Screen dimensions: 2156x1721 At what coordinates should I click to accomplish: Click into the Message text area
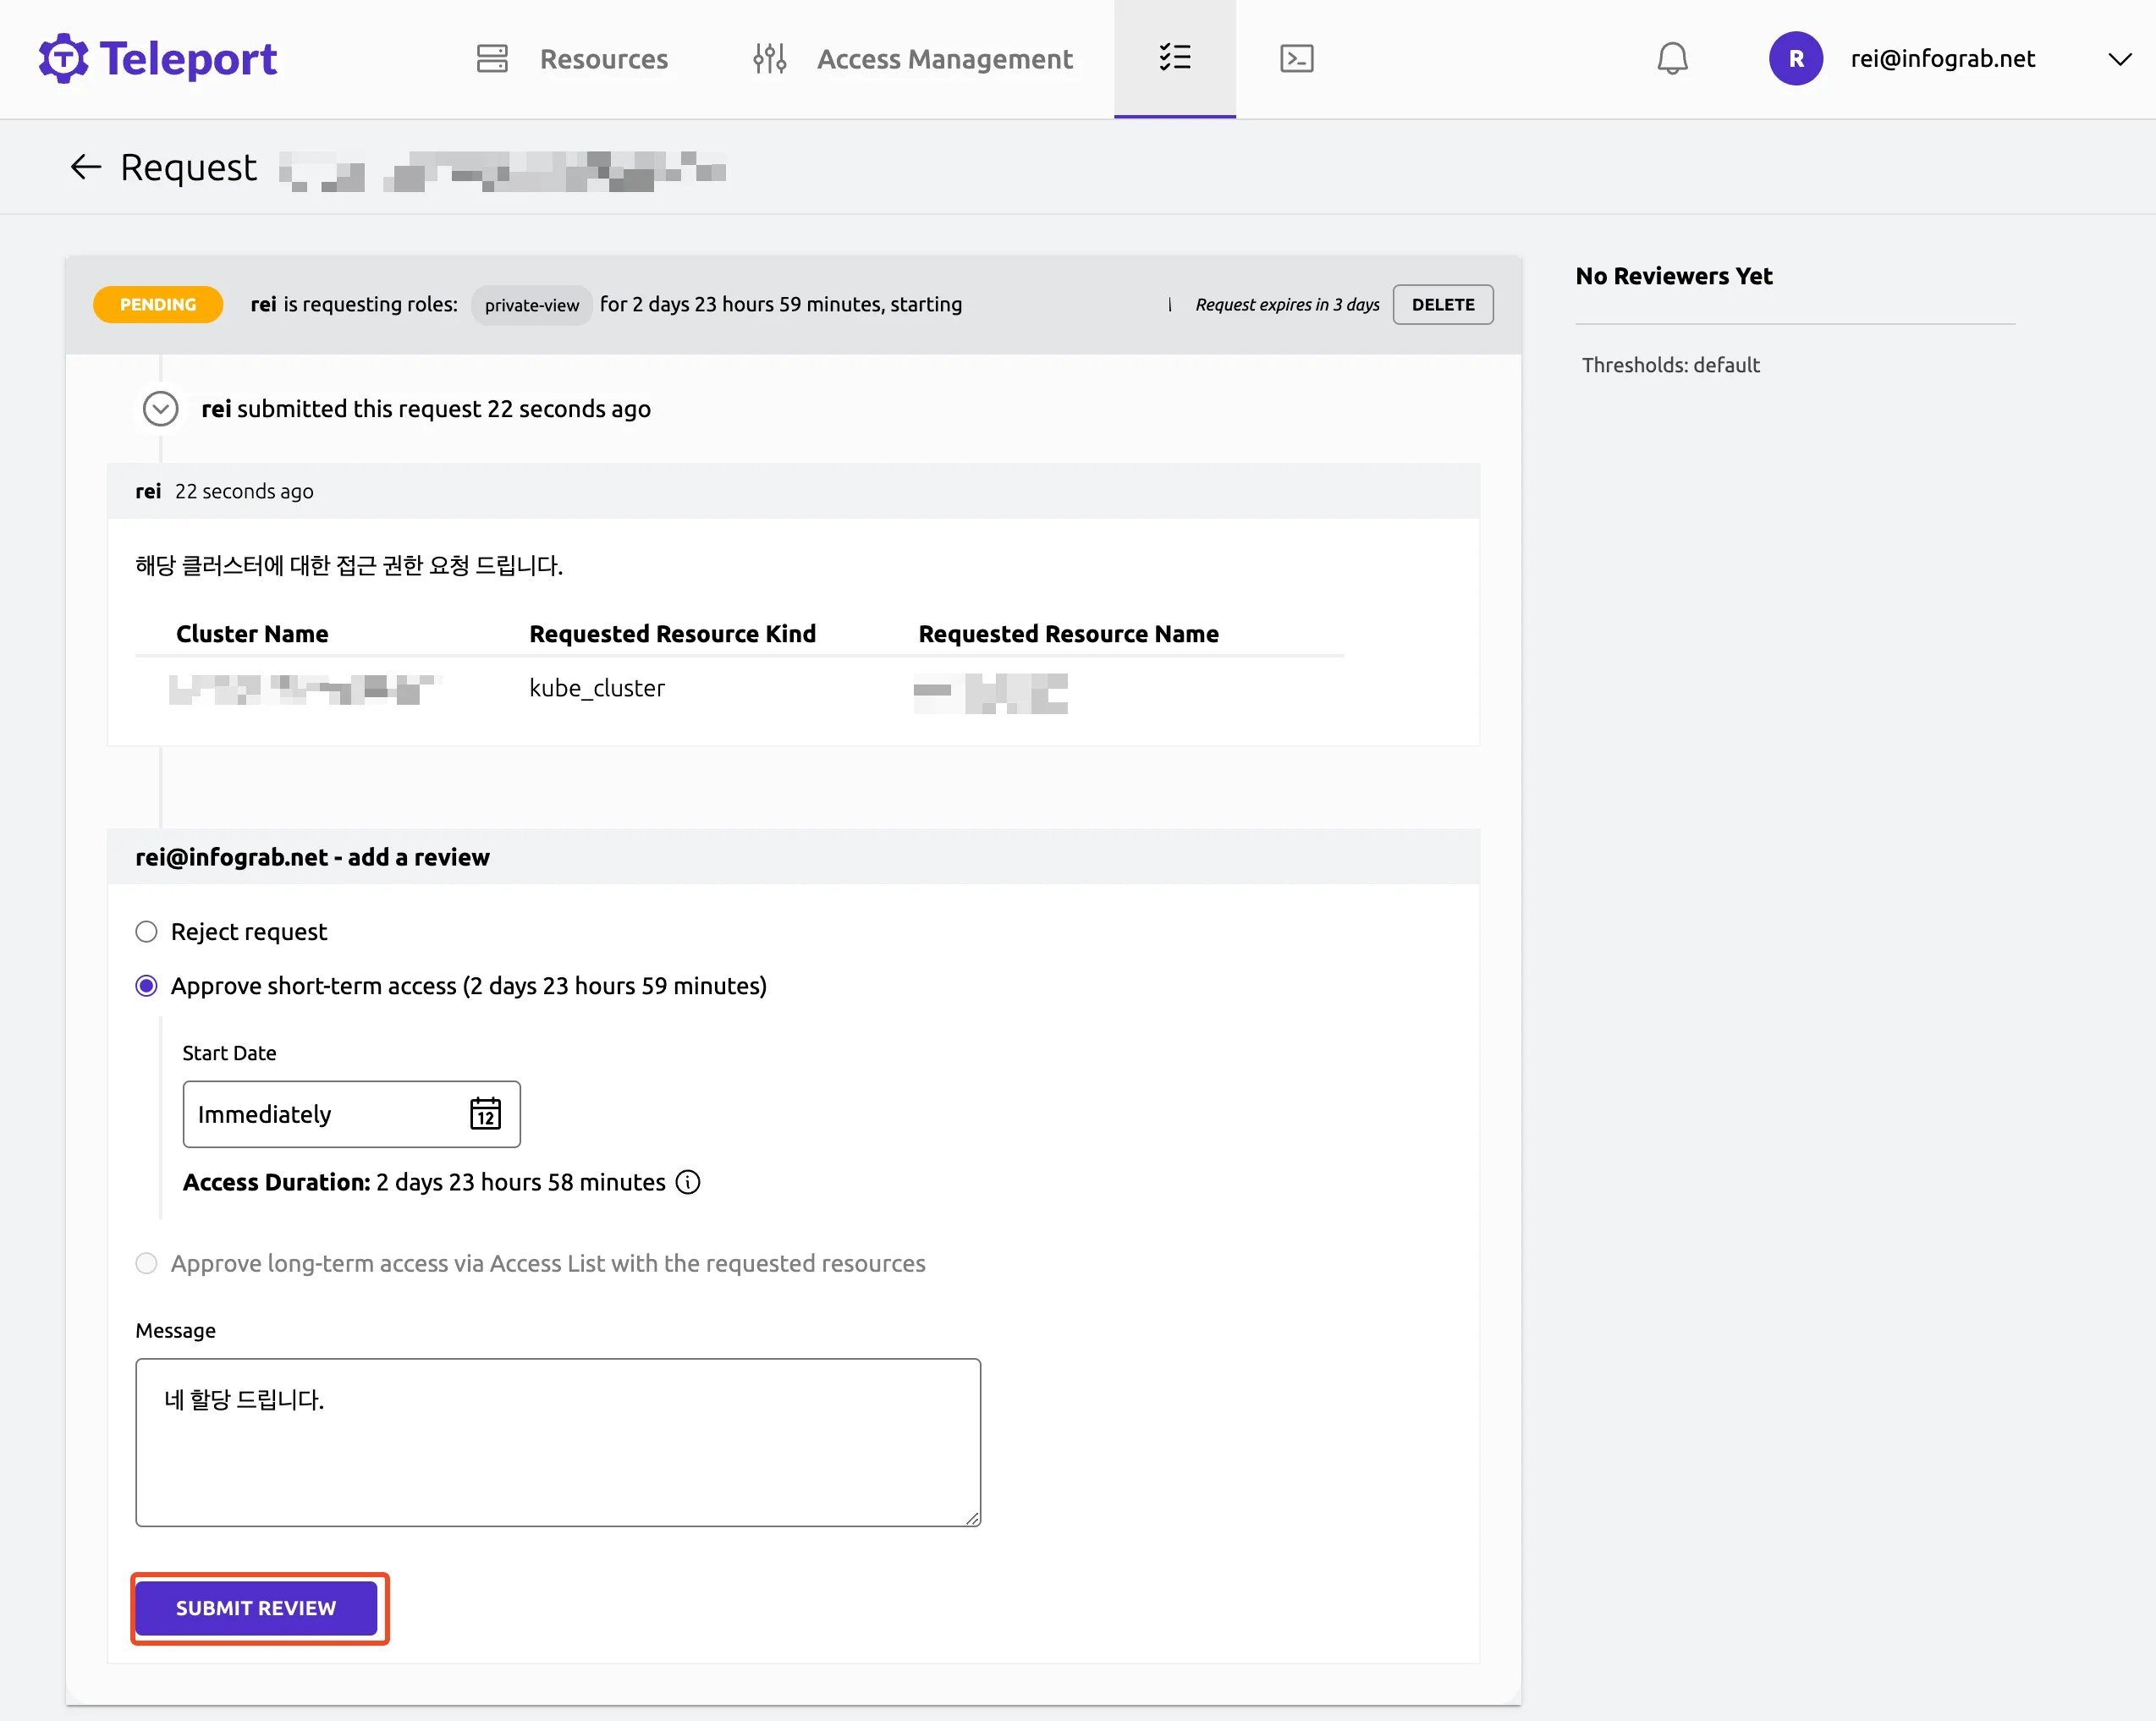click(557, 1441)
